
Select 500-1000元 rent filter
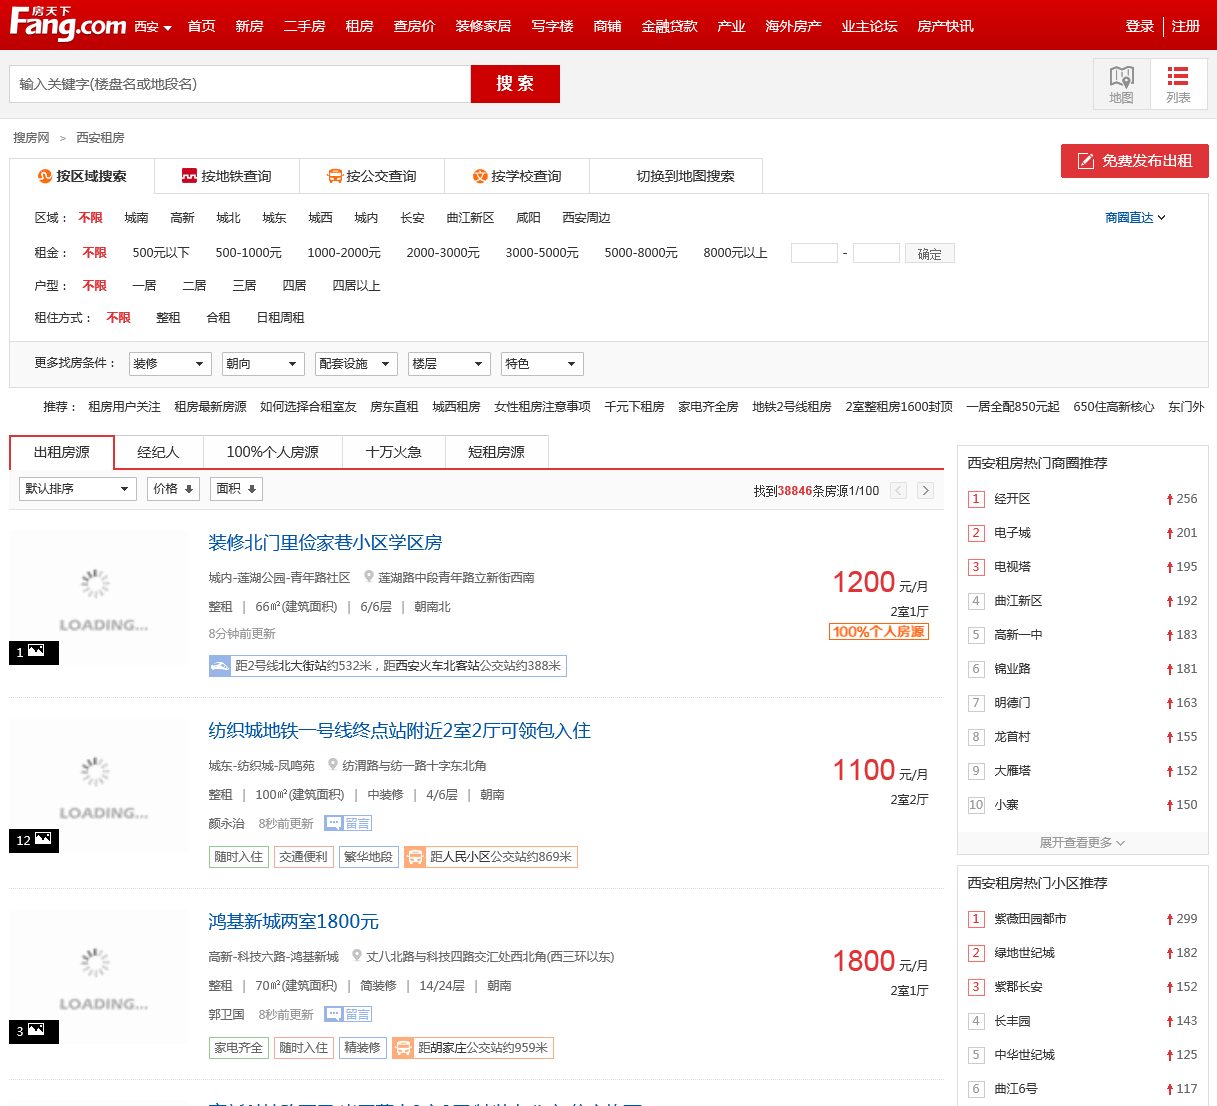[249, 253]
